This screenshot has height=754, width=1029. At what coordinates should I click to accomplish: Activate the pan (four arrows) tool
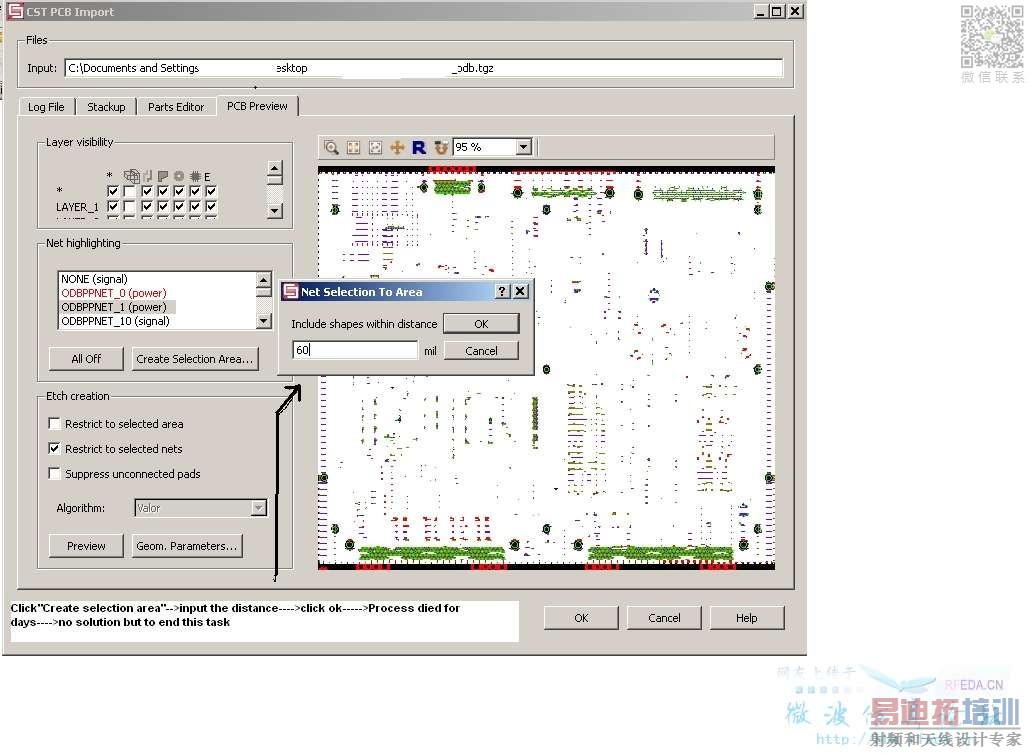click(x=397, y=148)
